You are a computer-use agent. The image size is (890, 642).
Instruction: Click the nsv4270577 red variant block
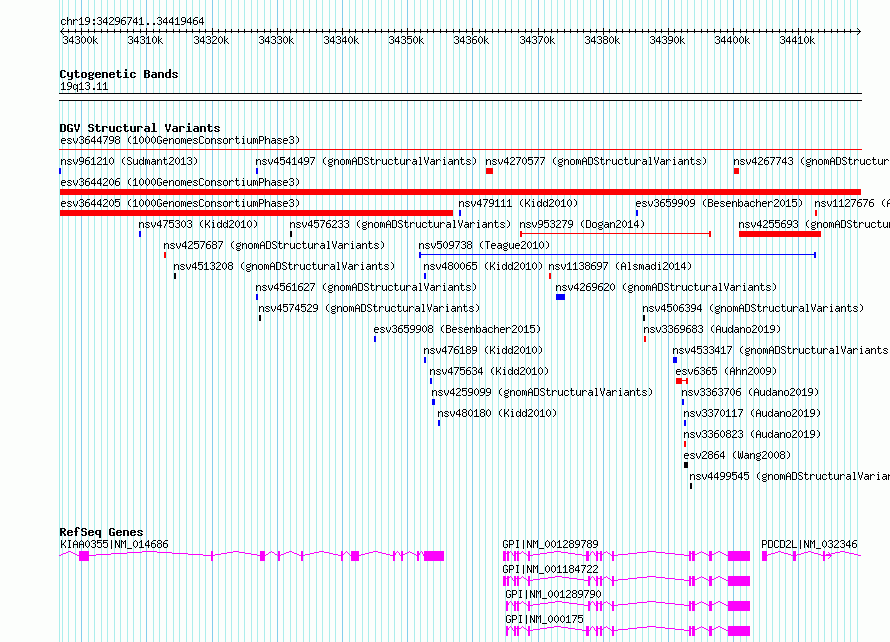(x=489, y=171)
